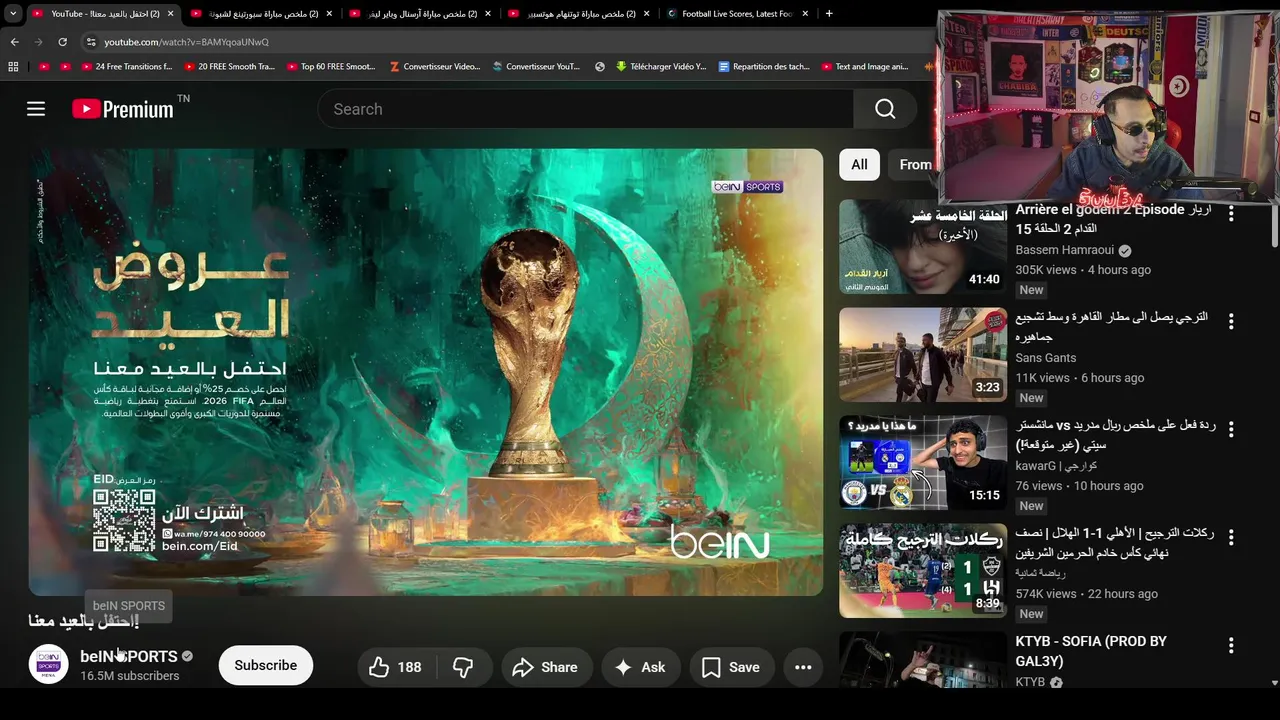Viewport: 1280px width, 720px height.
Task: Subscribe to beIN SPORTS channel
Action: [x=266, y=665]
